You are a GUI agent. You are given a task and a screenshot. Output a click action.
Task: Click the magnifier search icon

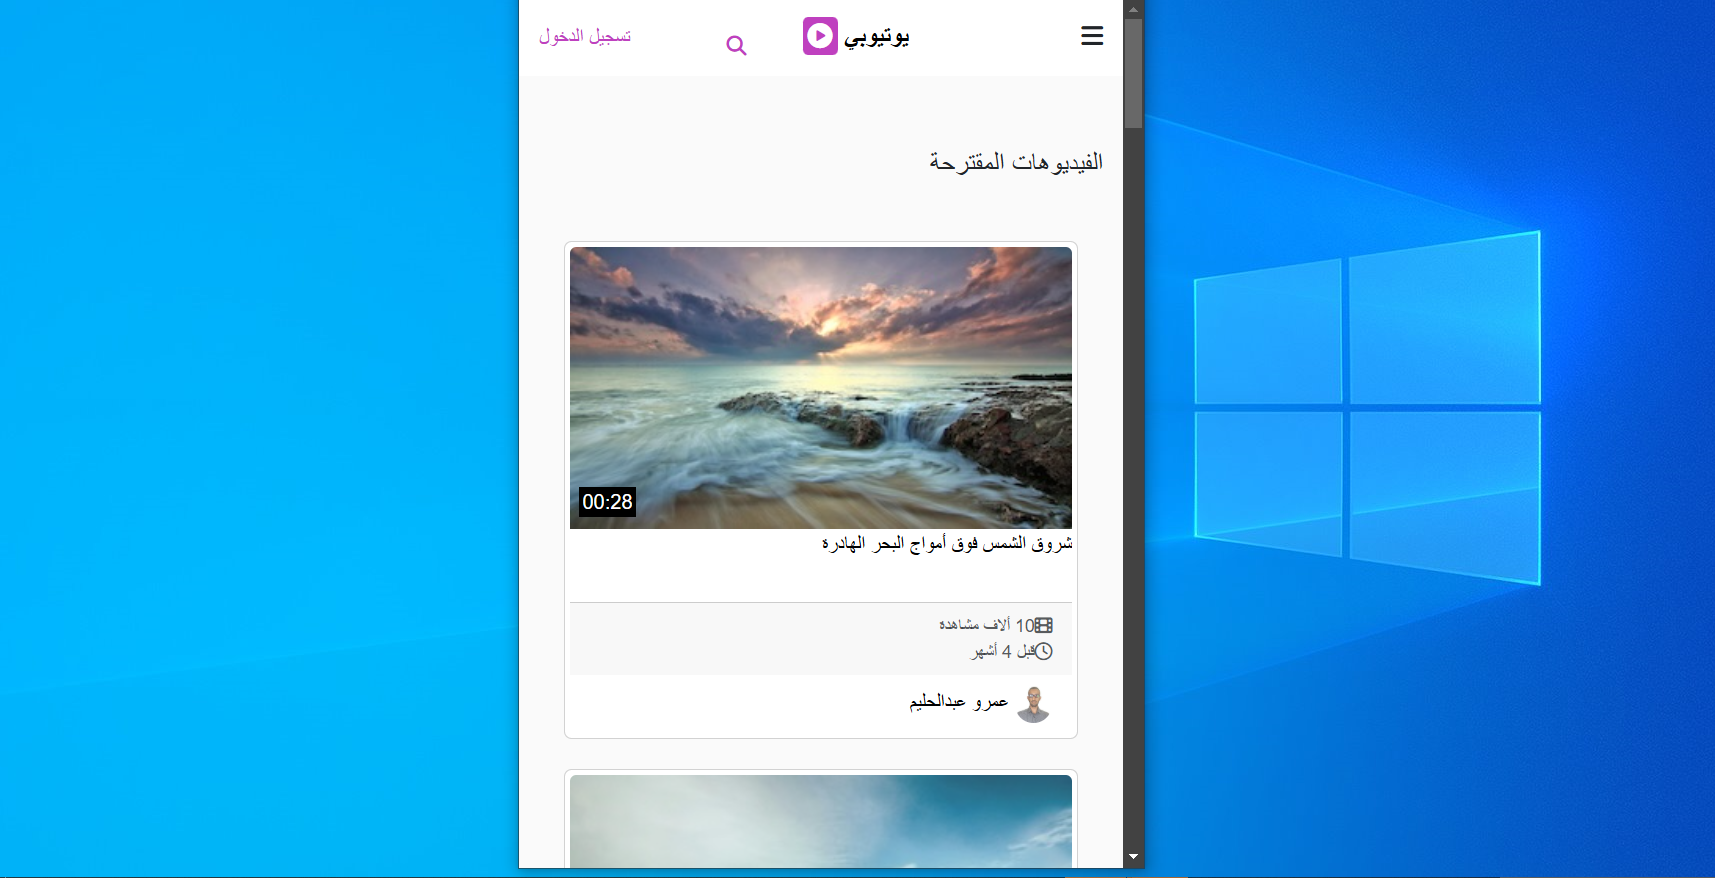(736, 45)
